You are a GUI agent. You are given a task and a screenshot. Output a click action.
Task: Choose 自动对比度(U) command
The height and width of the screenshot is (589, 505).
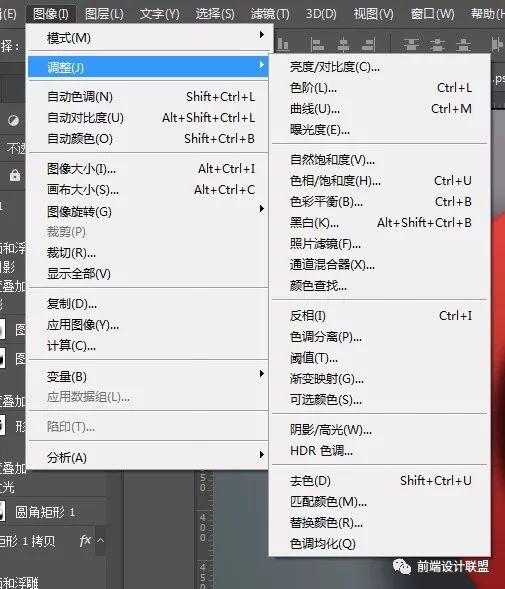tap(149, 118)
